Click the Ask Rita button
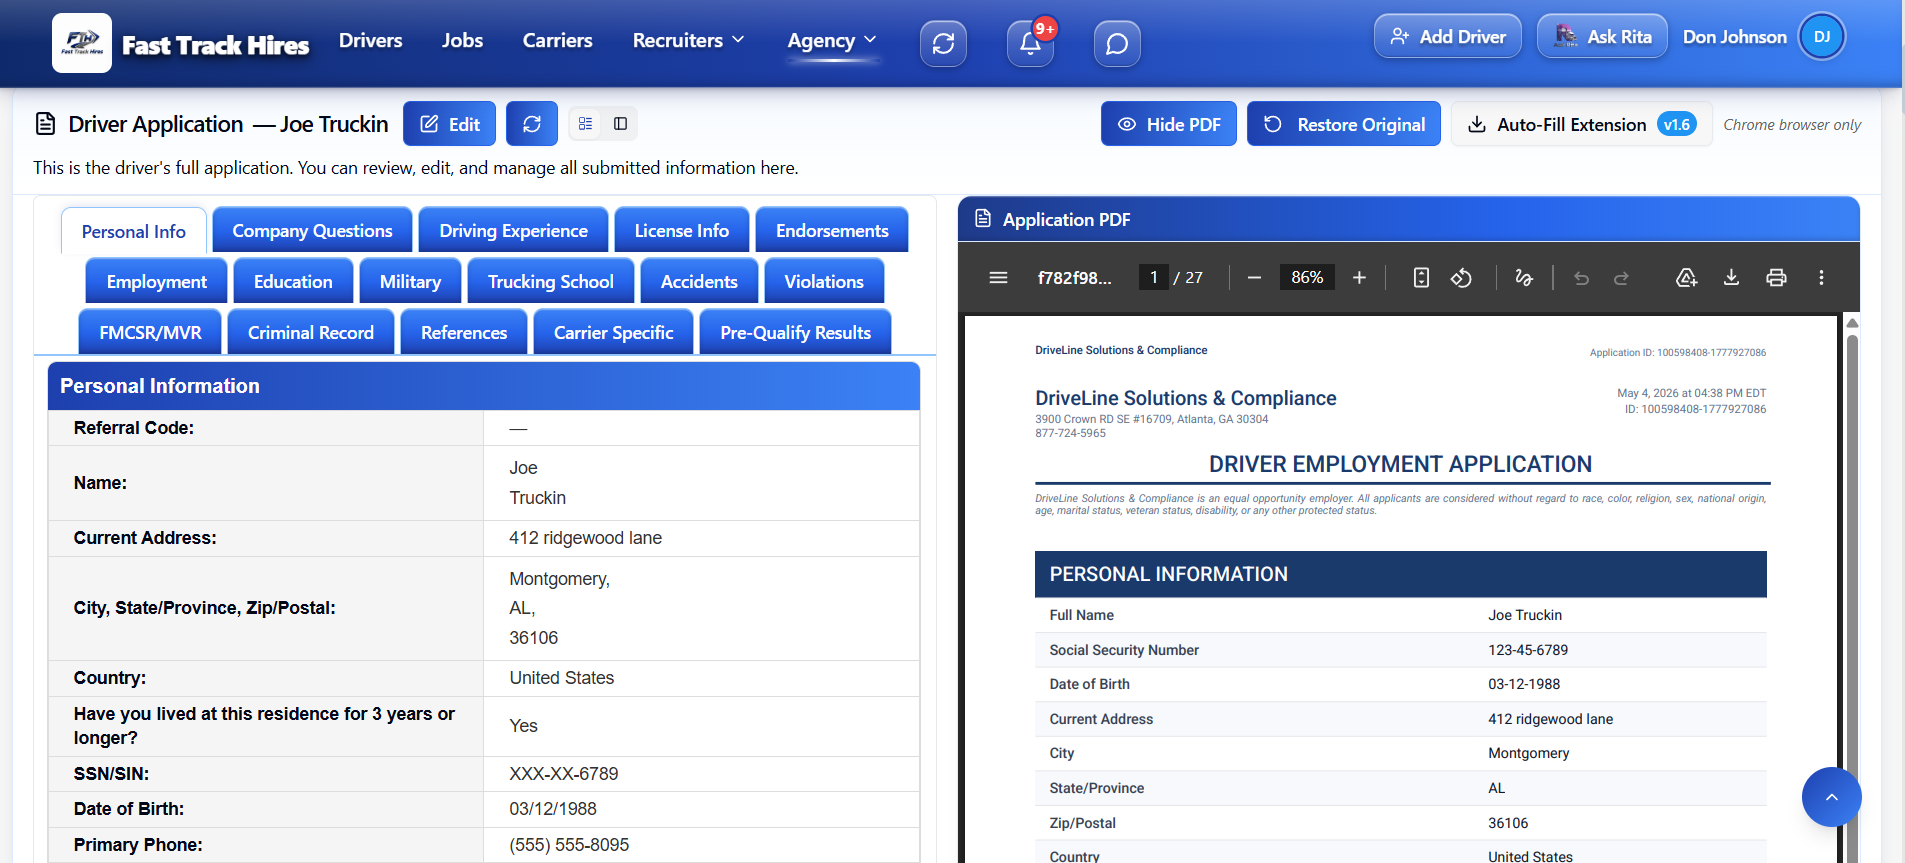The image size is (1905, 863). (1602, 36)
